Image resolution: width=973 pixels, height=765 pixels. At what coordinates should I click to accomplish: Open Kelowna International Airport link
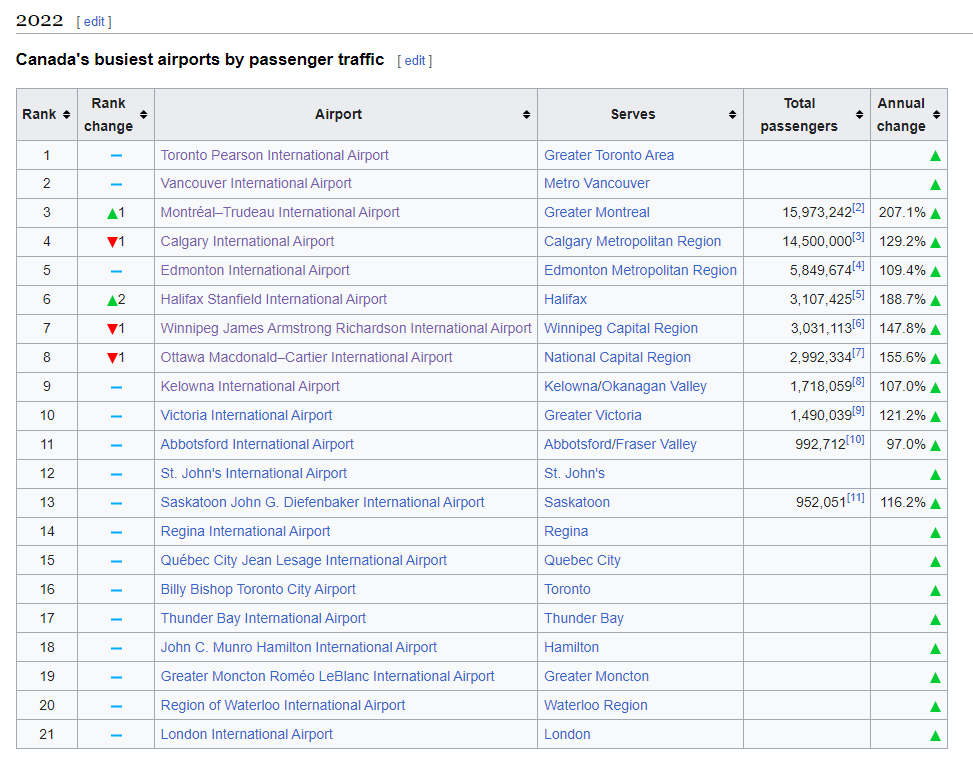(250, 387)
